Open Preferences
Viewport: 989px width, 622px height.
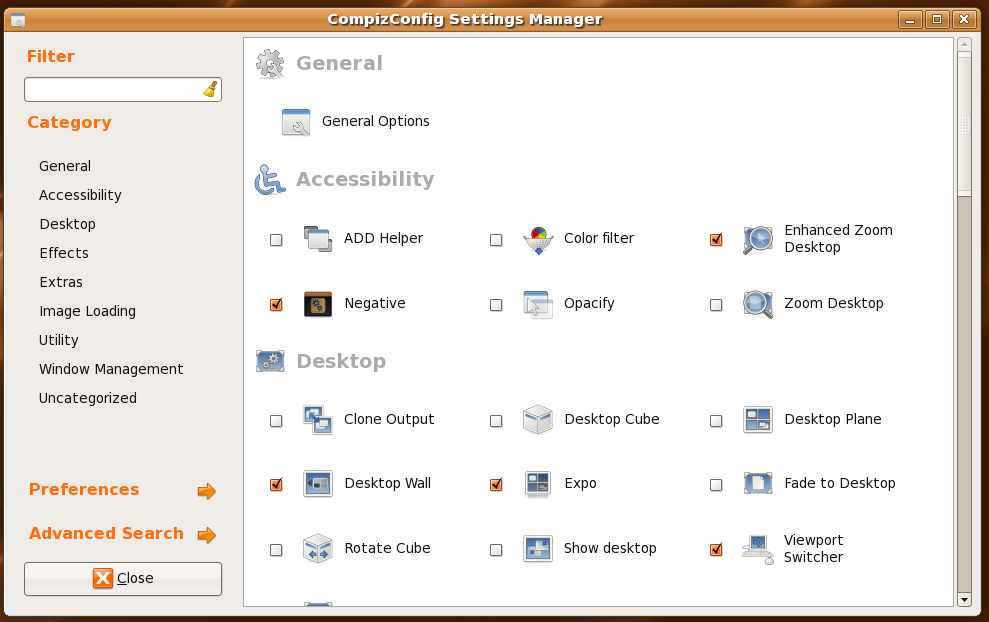(84, 490)
